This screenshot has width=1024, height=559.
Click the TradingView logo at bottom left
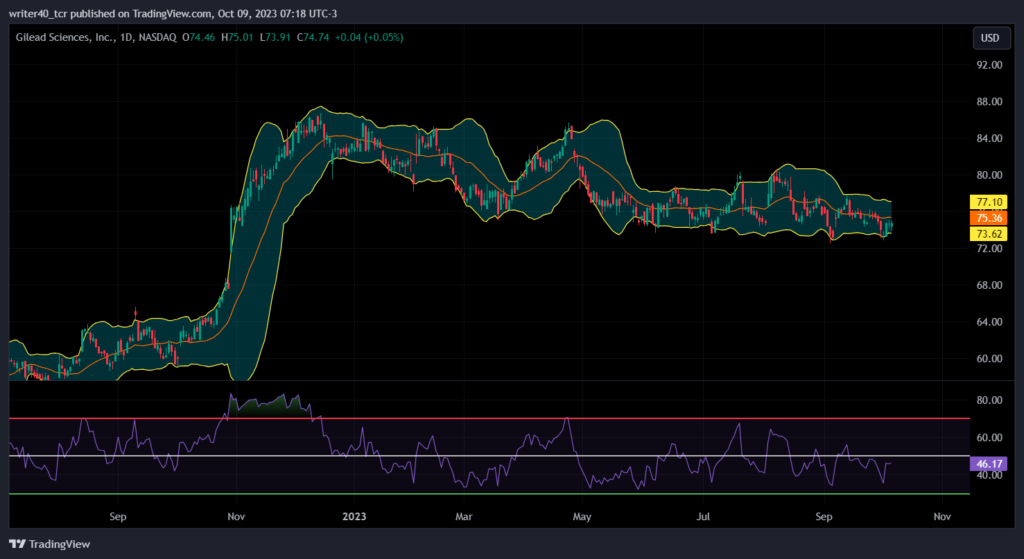click(x=50, y=544)
